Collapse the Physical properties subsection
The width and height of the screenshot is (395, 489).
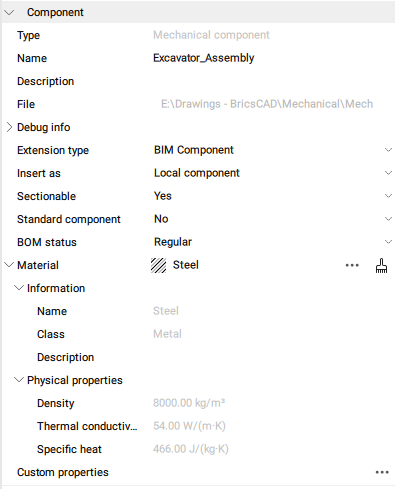coord(19,380)
